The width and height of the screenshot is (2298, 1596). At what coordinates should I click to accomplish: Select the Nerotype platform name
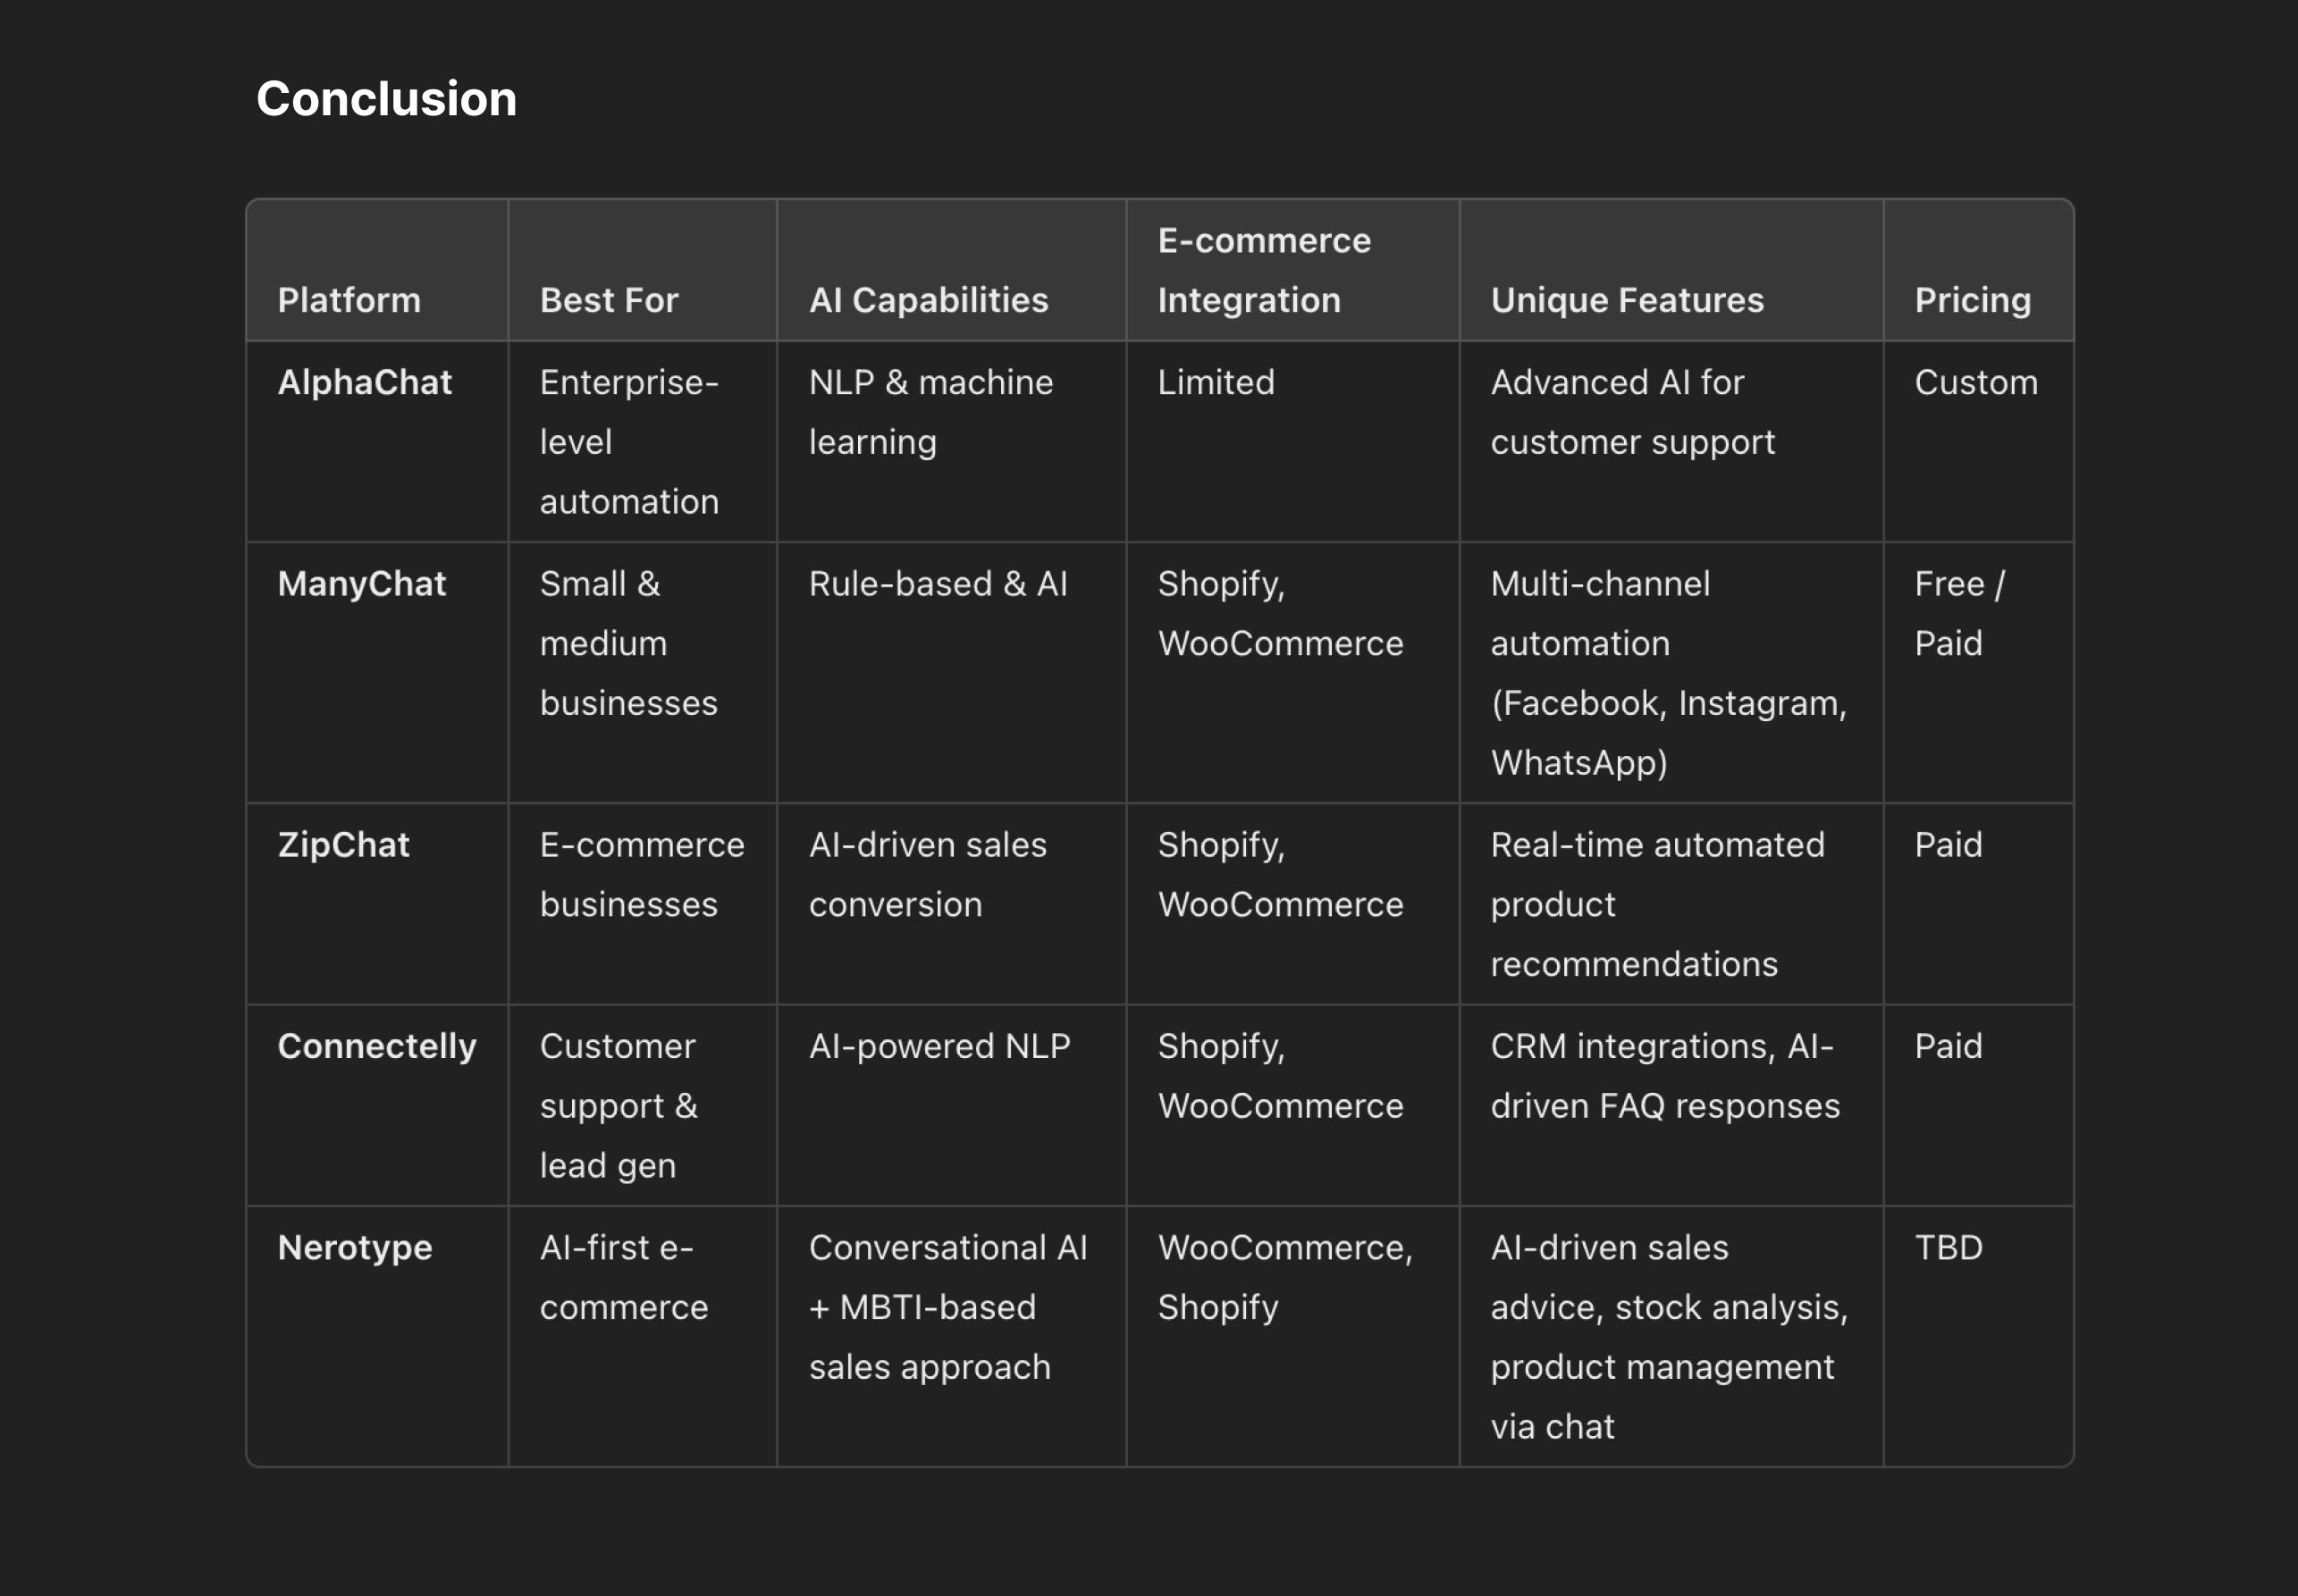(355, 1247)
